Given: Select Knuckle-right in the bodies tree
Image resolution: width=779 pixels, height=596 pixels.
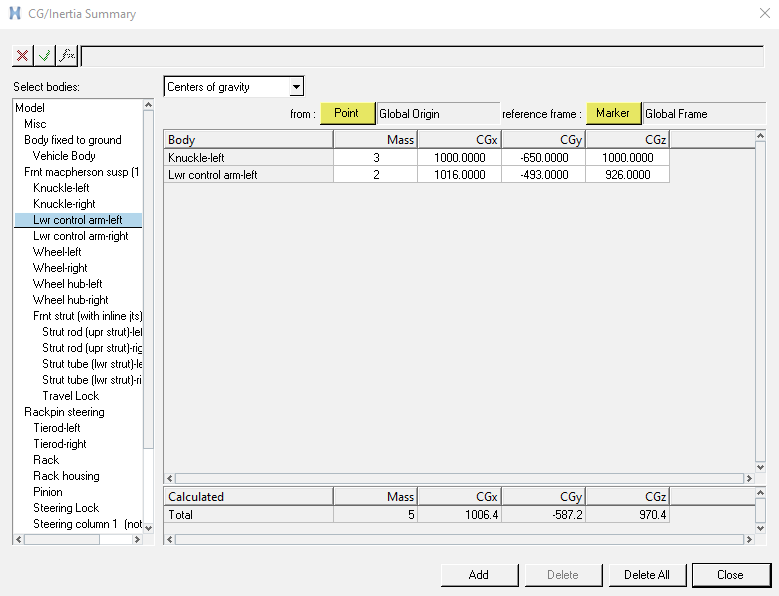Looking at the screenshot, I should click(64, 204).
